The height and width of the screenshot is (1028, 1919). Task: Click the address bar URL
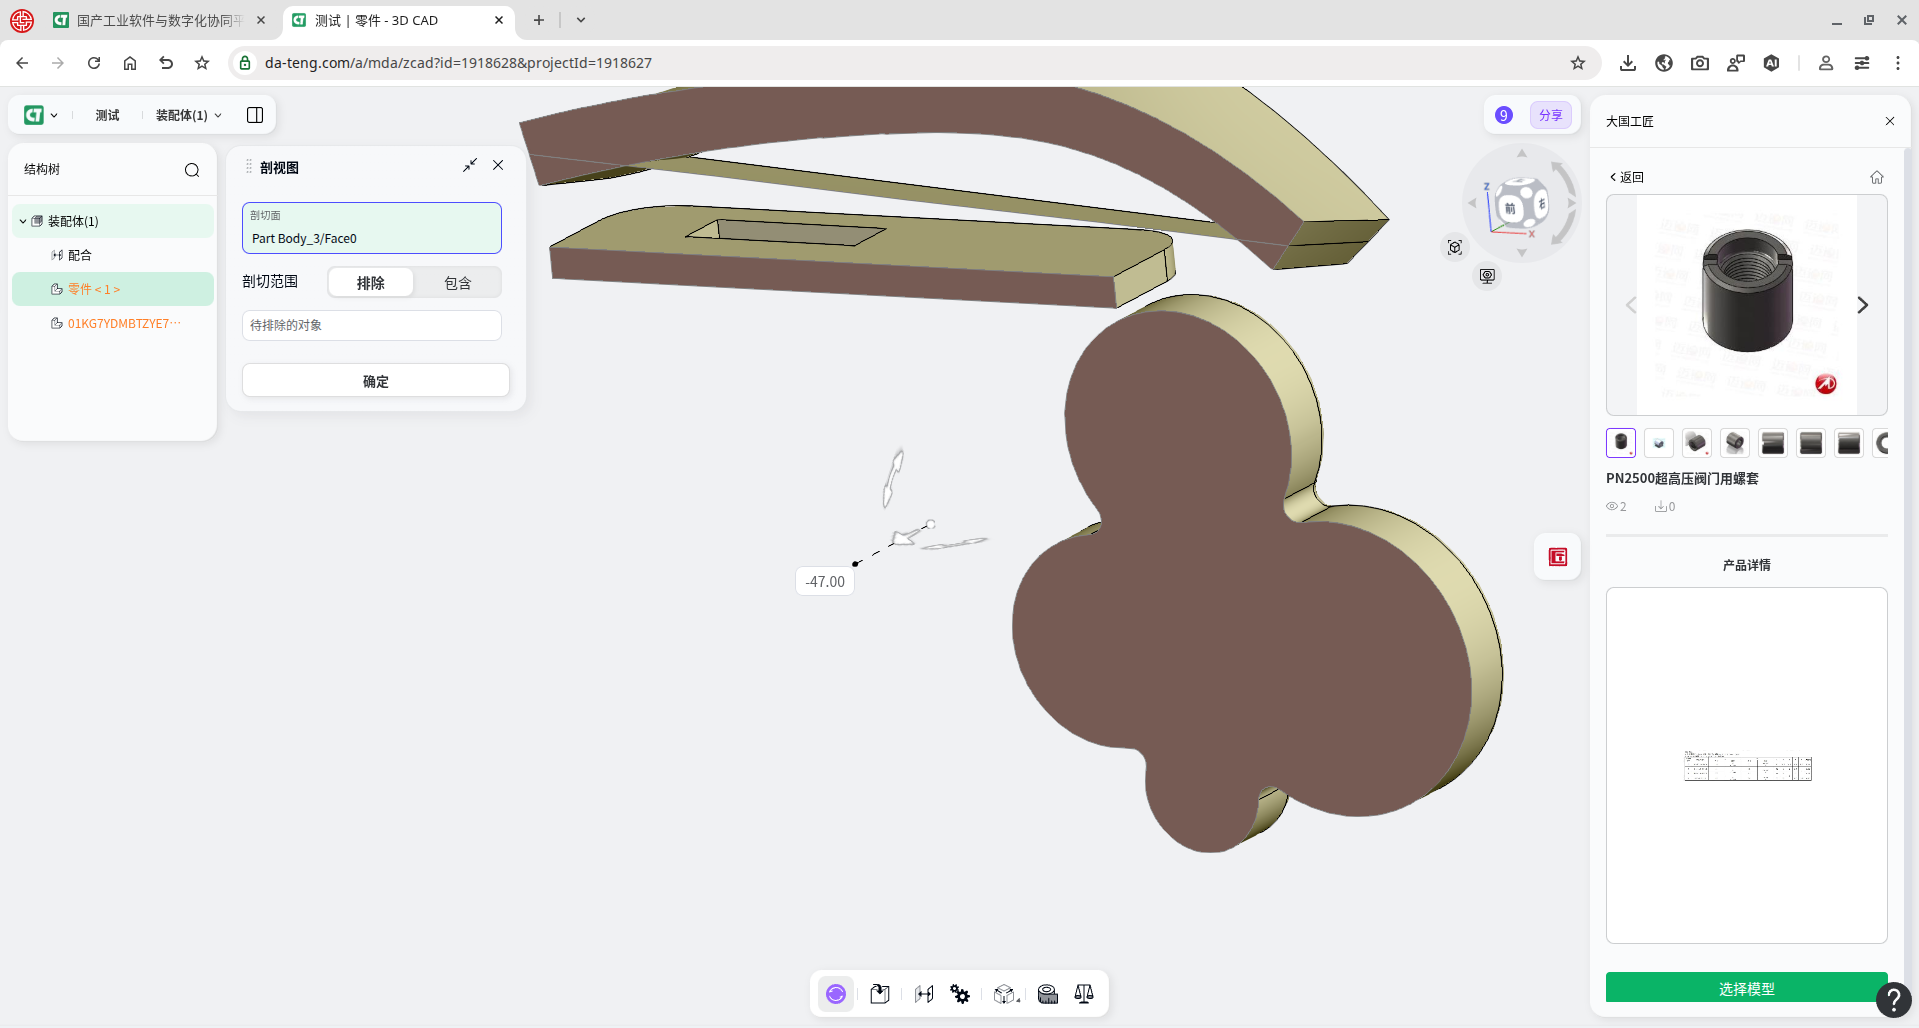tap(458, 63)
